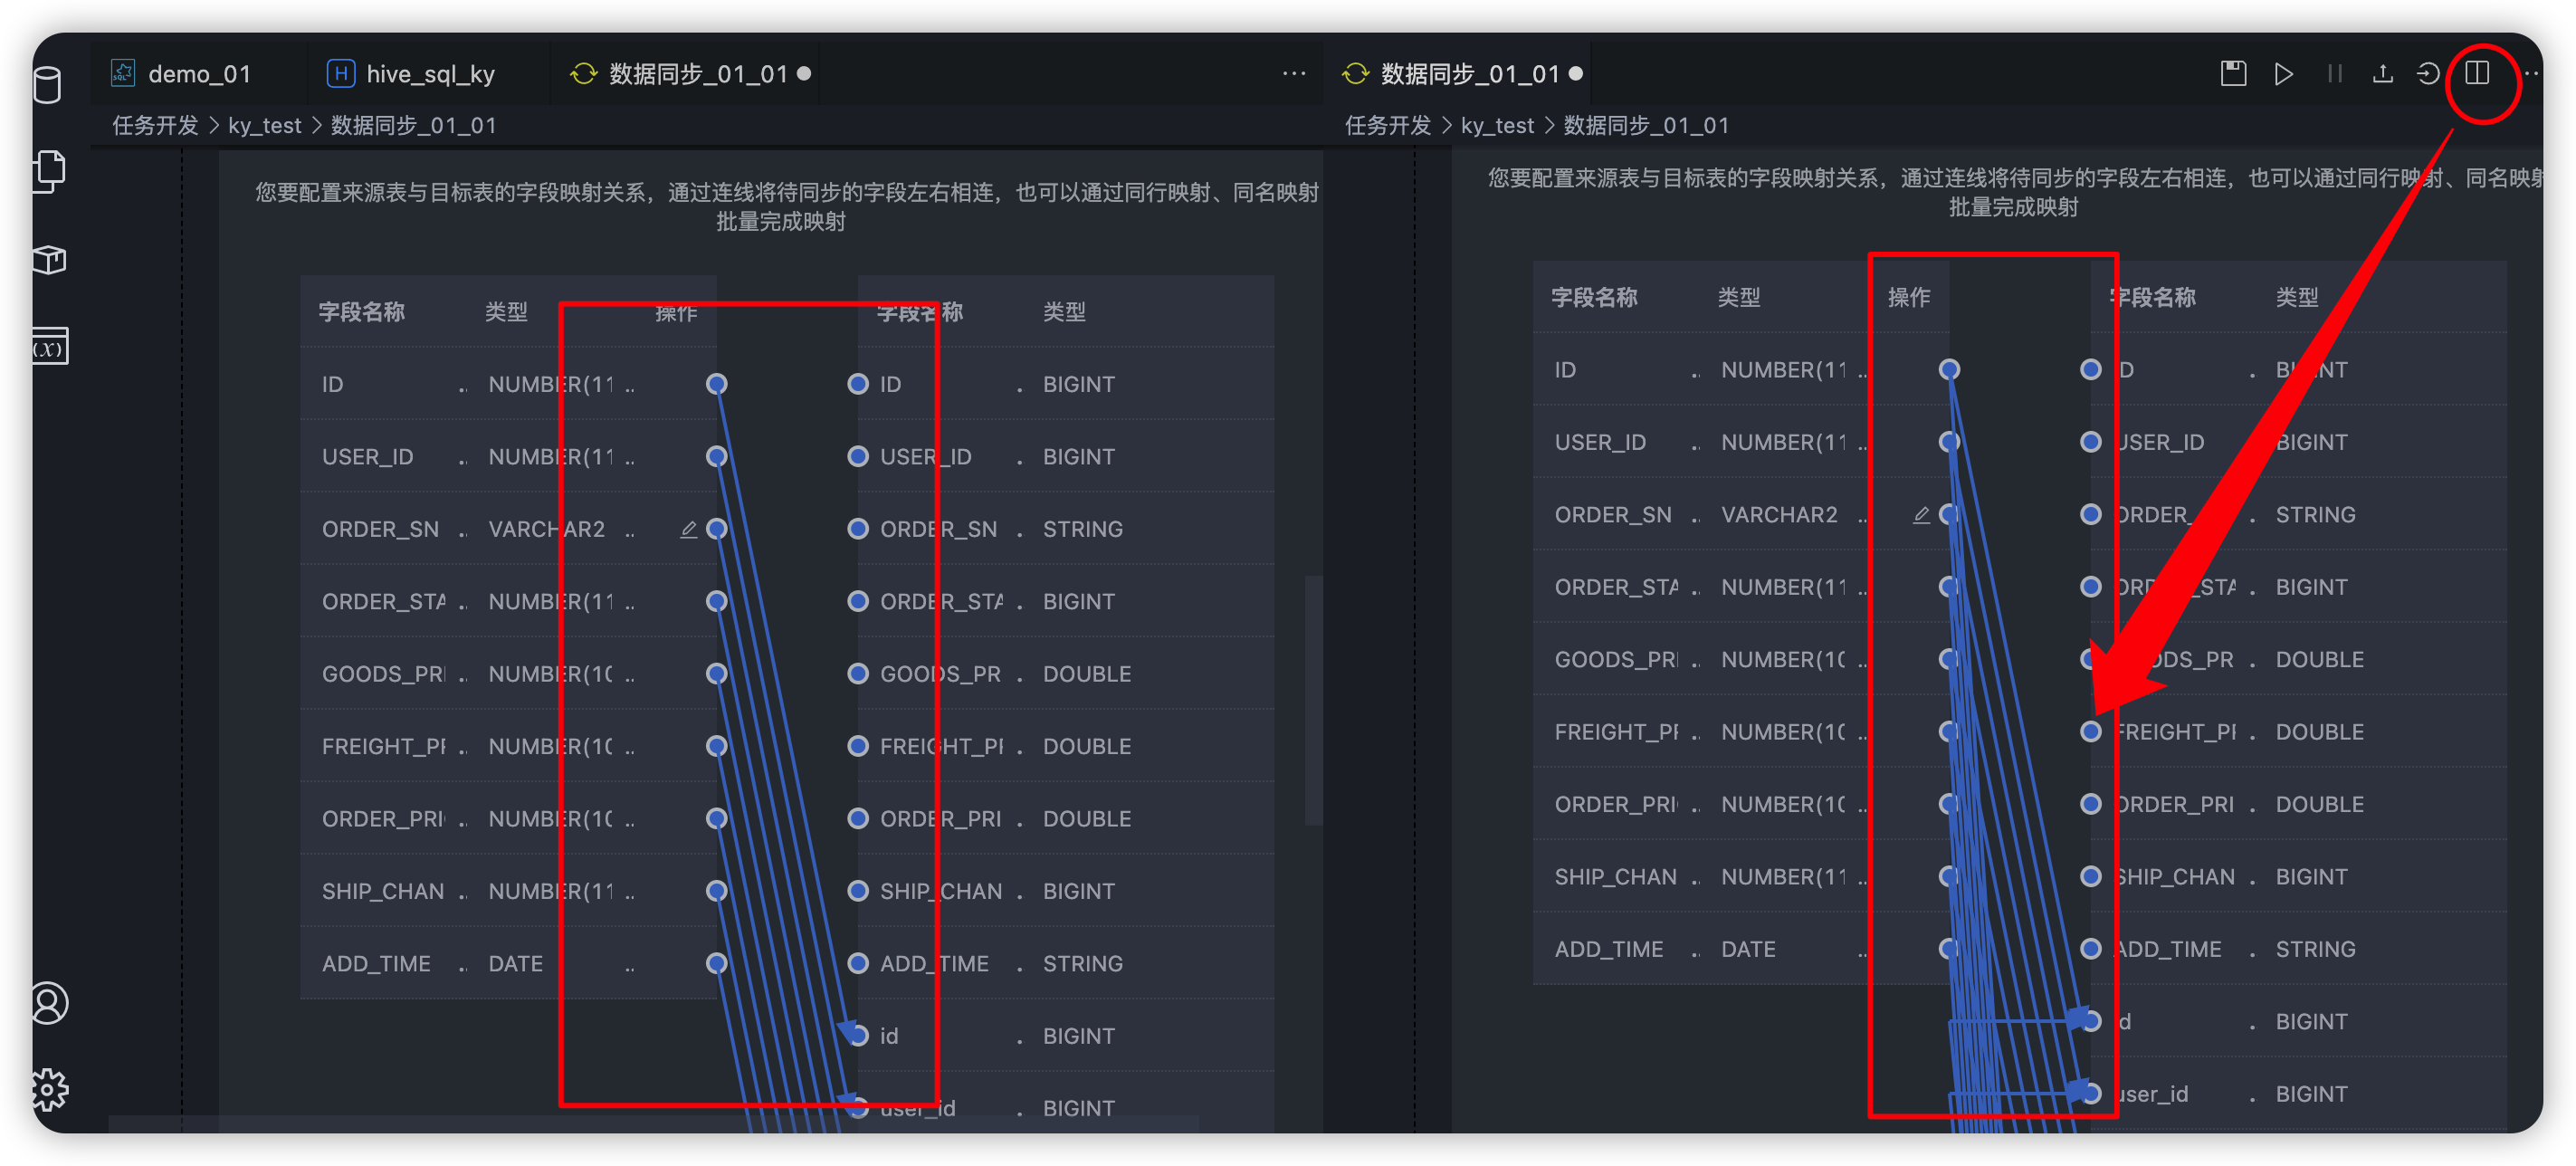Click the upload/submit icon in toolbar
This screenshot has height=1166, width=2576.
point(2383,73)
